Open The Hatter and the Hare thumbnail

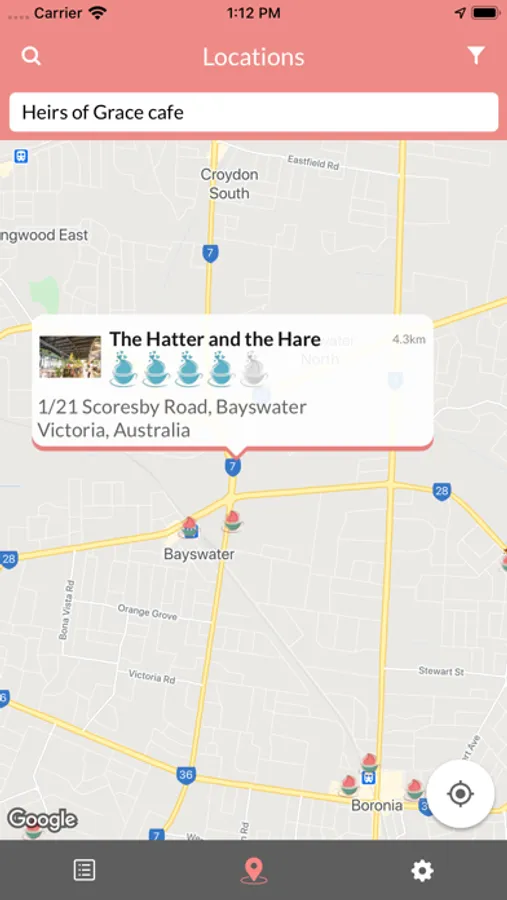click(70, 357)
